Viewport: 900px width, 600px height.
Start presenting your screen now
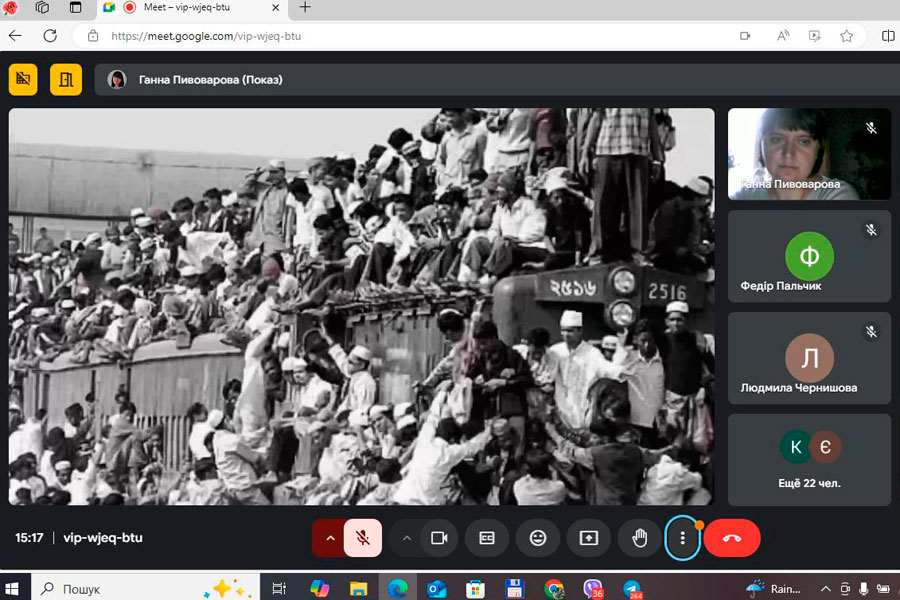[x=589, y=538]
